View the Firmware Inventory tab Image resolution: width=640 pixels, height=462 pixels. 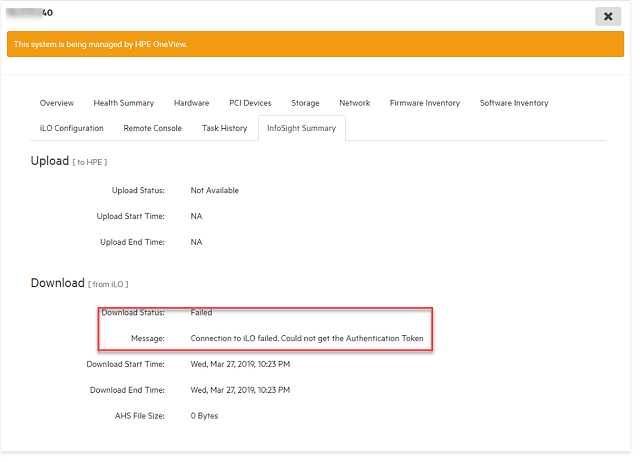(425, 103)
